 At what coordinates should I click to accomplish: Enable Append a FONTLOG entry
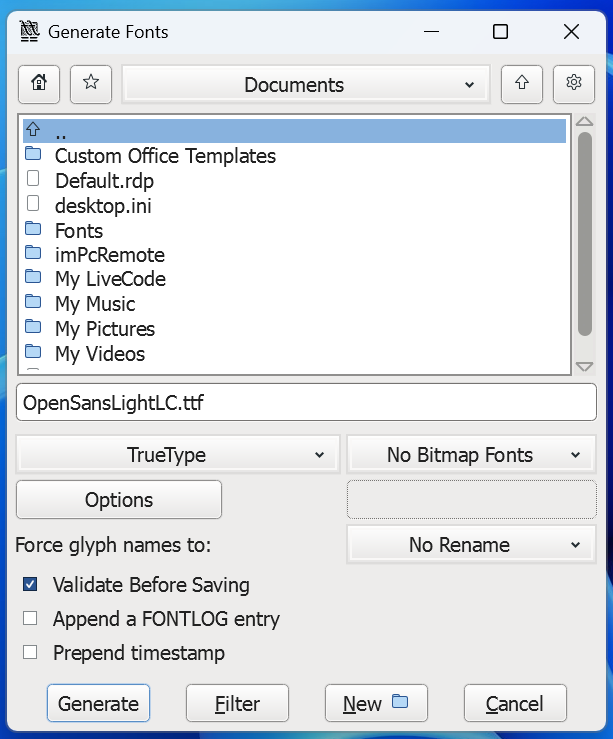coord(31,619)
